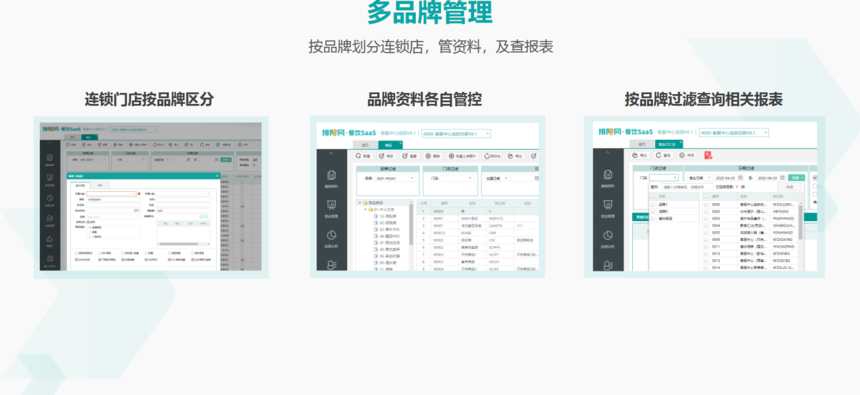The width and height of the screenshot is (860, 395).
Task: Click refresh-arrow toolbar button in 按品牌过滤 screenshot
Action: tap(663, 155)
